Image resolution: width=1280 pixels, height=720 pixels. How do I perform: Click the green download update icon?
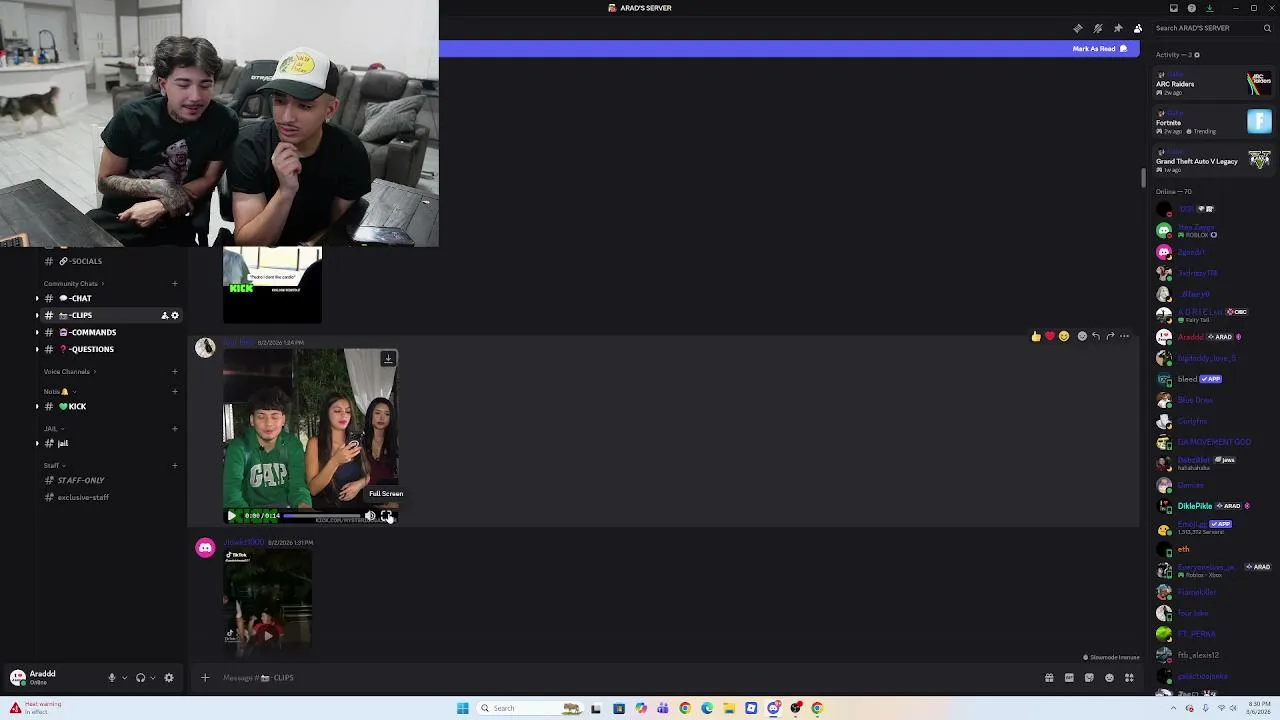click(x=1209, y=8)
